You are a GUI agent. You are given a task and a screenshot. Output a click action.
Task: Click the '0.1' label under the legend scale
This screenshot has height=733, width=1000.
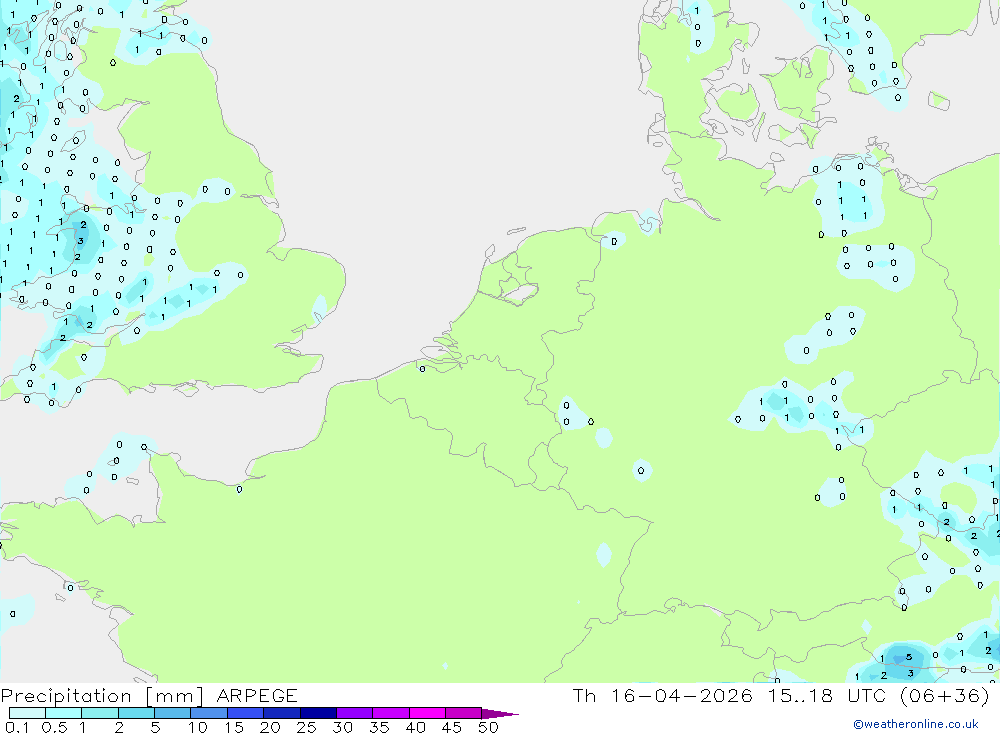[17, 727]
